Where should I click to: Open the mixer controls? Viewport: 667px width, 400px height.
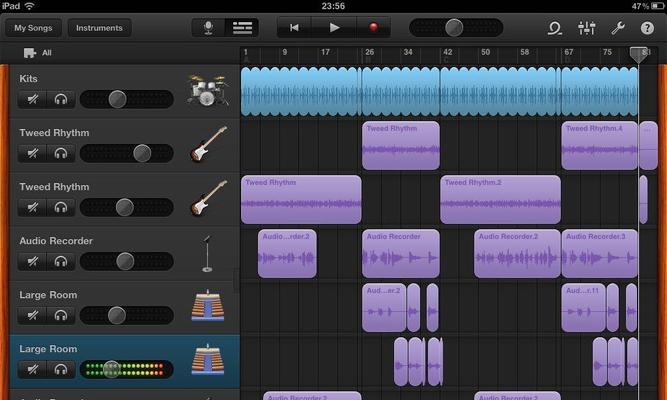coord(587,28)
